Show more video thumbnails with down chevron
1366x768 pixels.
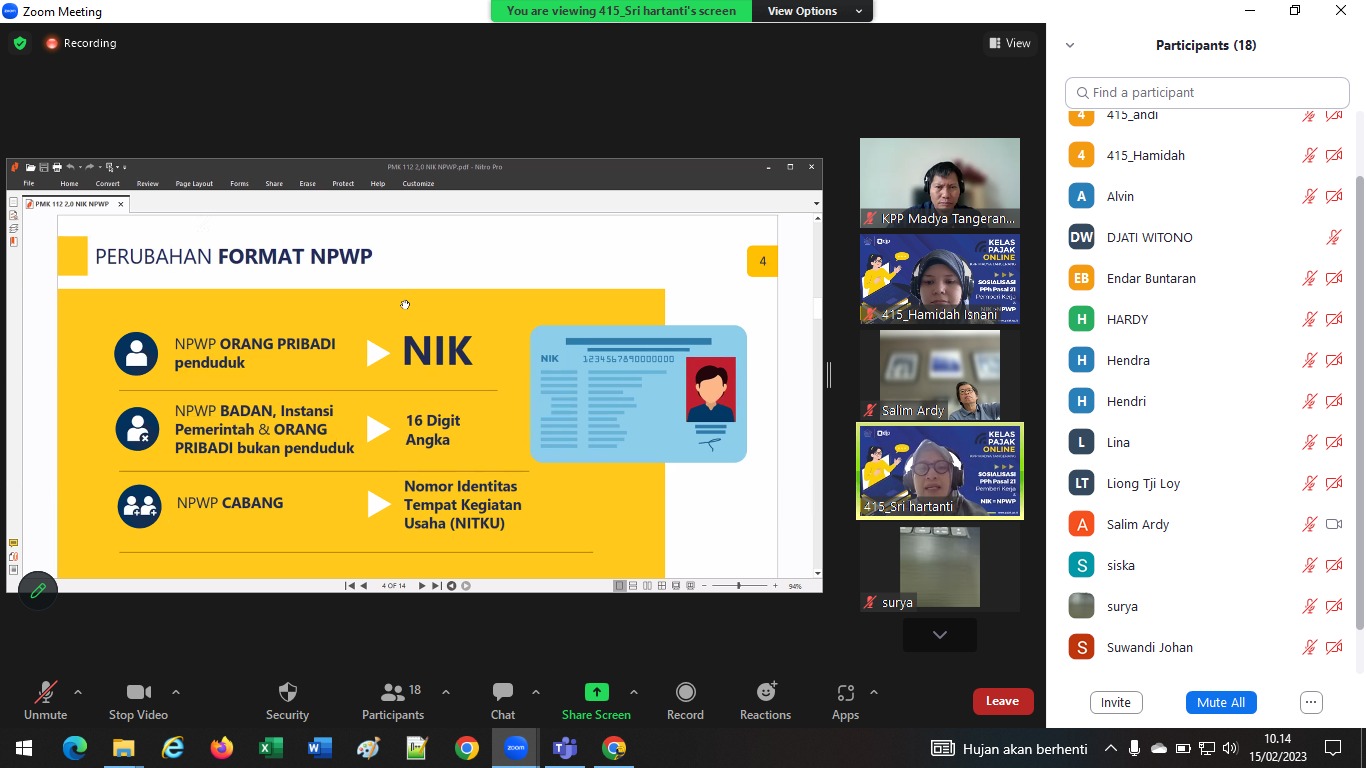coord(939,635)
